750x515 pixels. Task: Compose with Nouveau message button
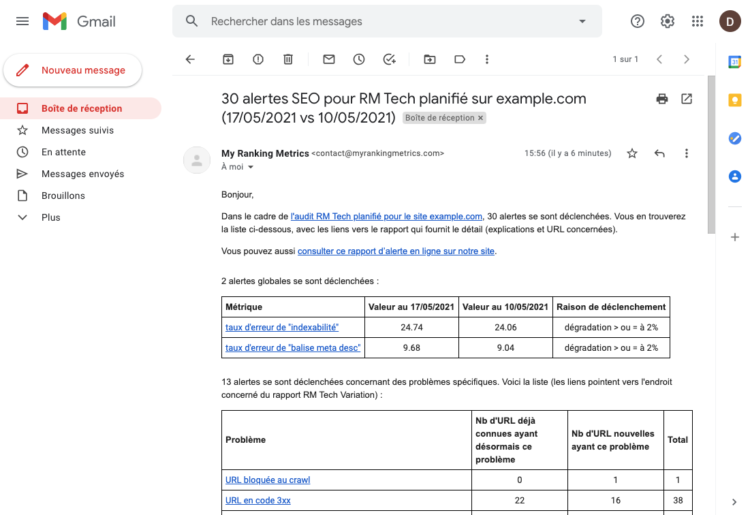[73, 70]
